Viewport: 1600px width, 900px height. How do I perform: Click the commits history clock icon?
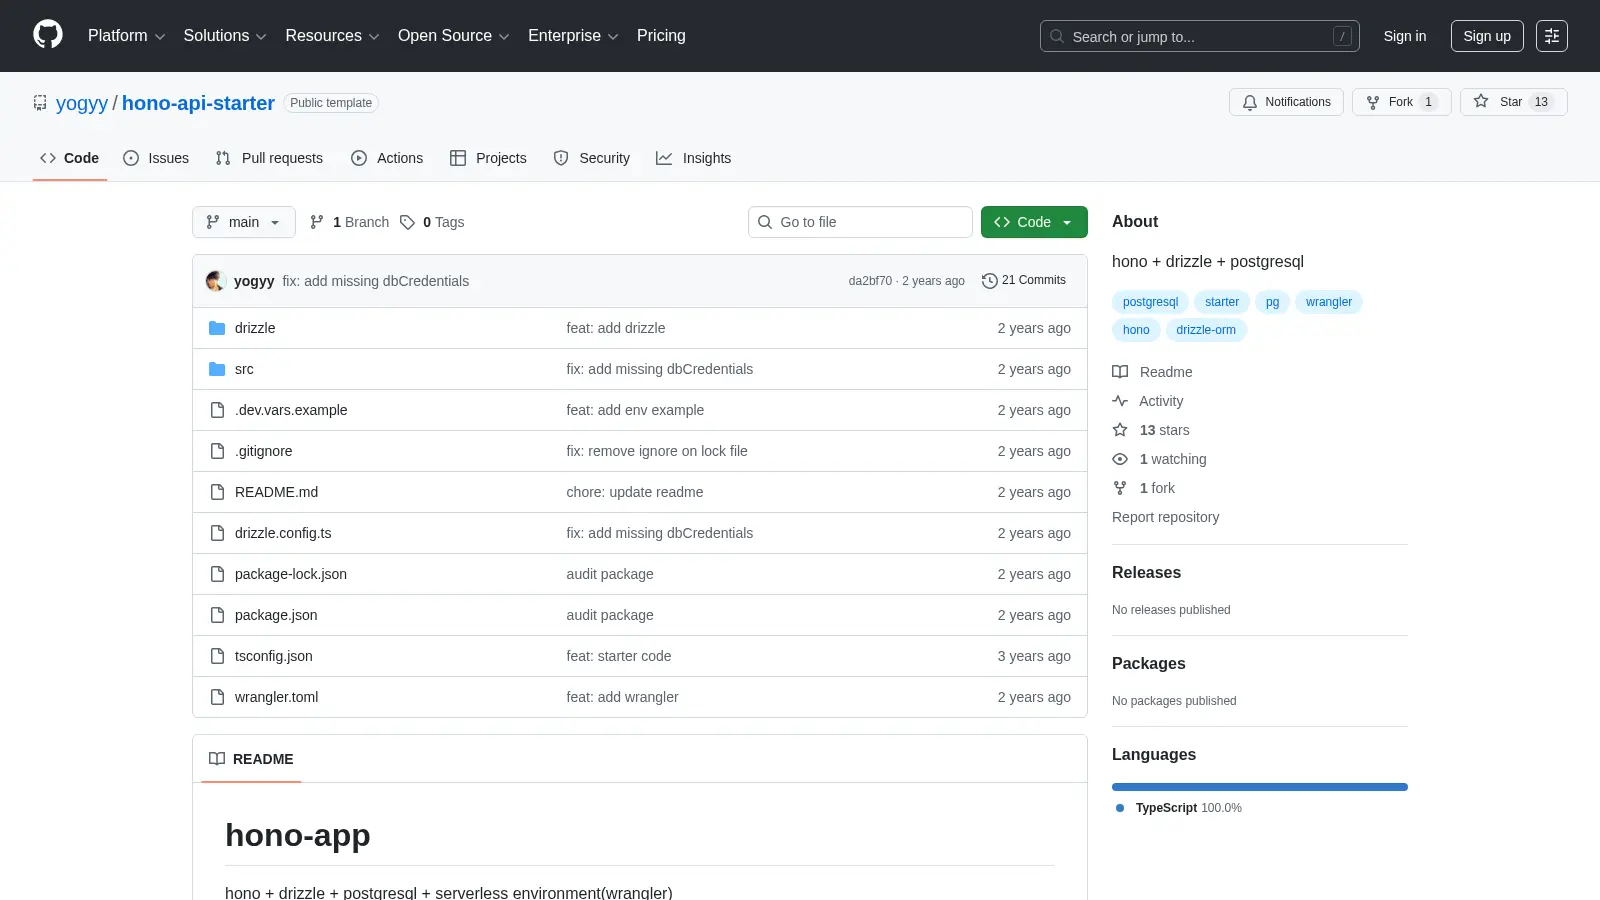pos(990,281)
